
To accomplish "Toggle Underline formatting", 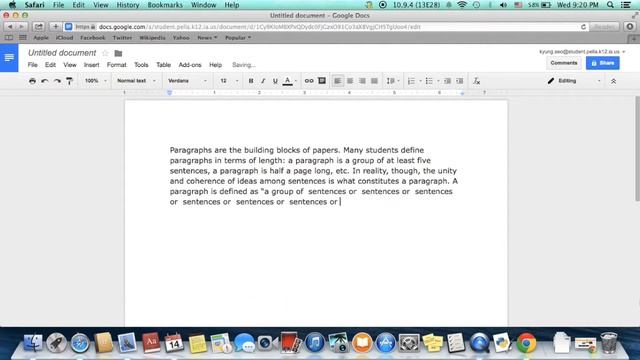I will [x=275, y=81].
